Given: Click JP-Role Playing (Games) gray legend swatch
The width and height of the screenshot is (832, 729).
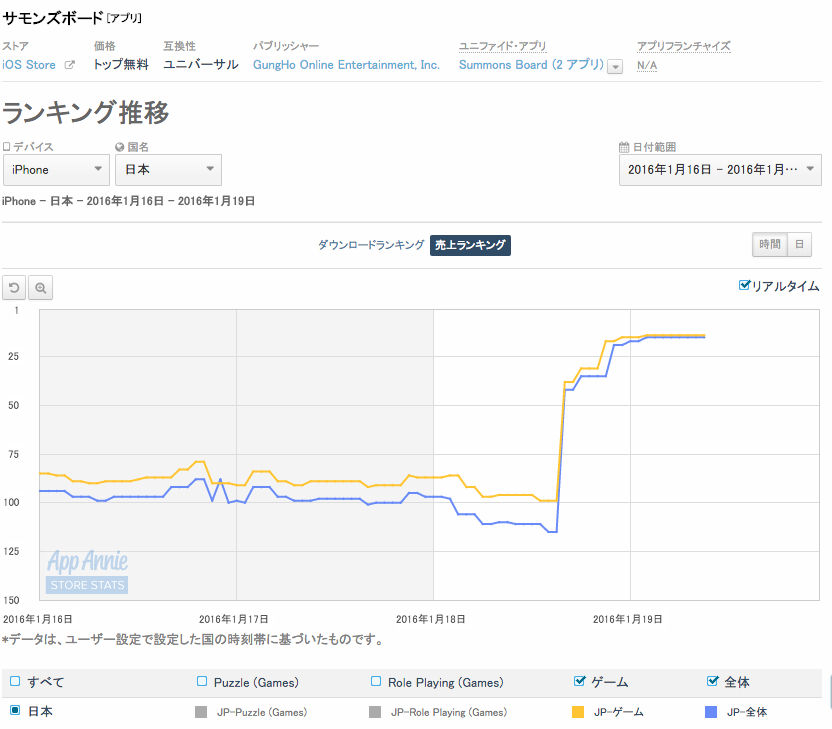Looking at the screenshot, I should click(375, 712).
